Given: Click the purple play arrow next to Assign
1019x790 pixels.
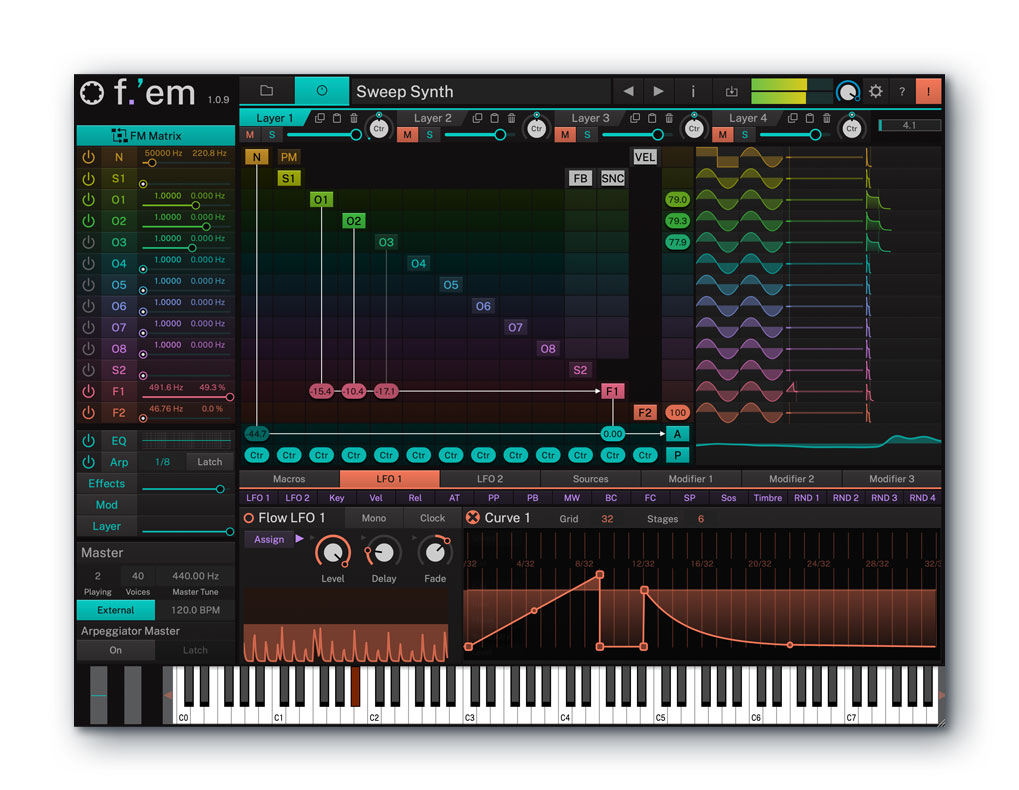Looking at the screenshot, I should pyautogui.click(x=300, y=539).
